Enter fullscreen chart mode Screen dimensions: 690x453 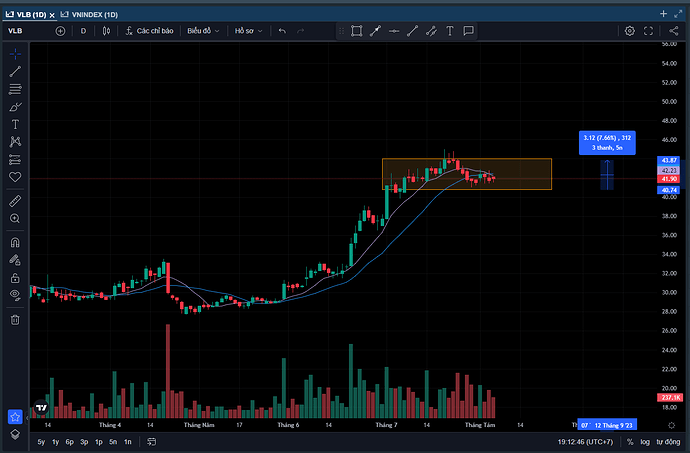click(x=649, y=31)
